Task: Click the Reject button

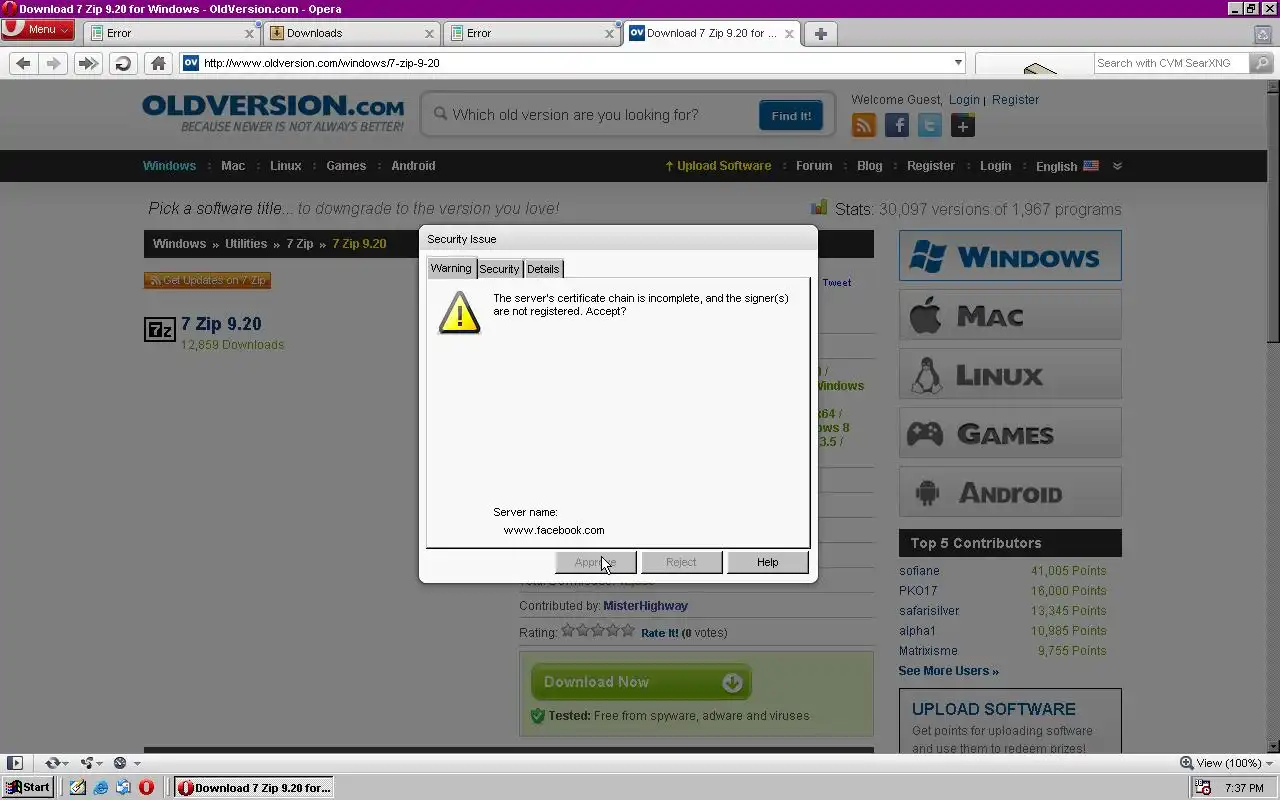Action: (x=681, y=562)
